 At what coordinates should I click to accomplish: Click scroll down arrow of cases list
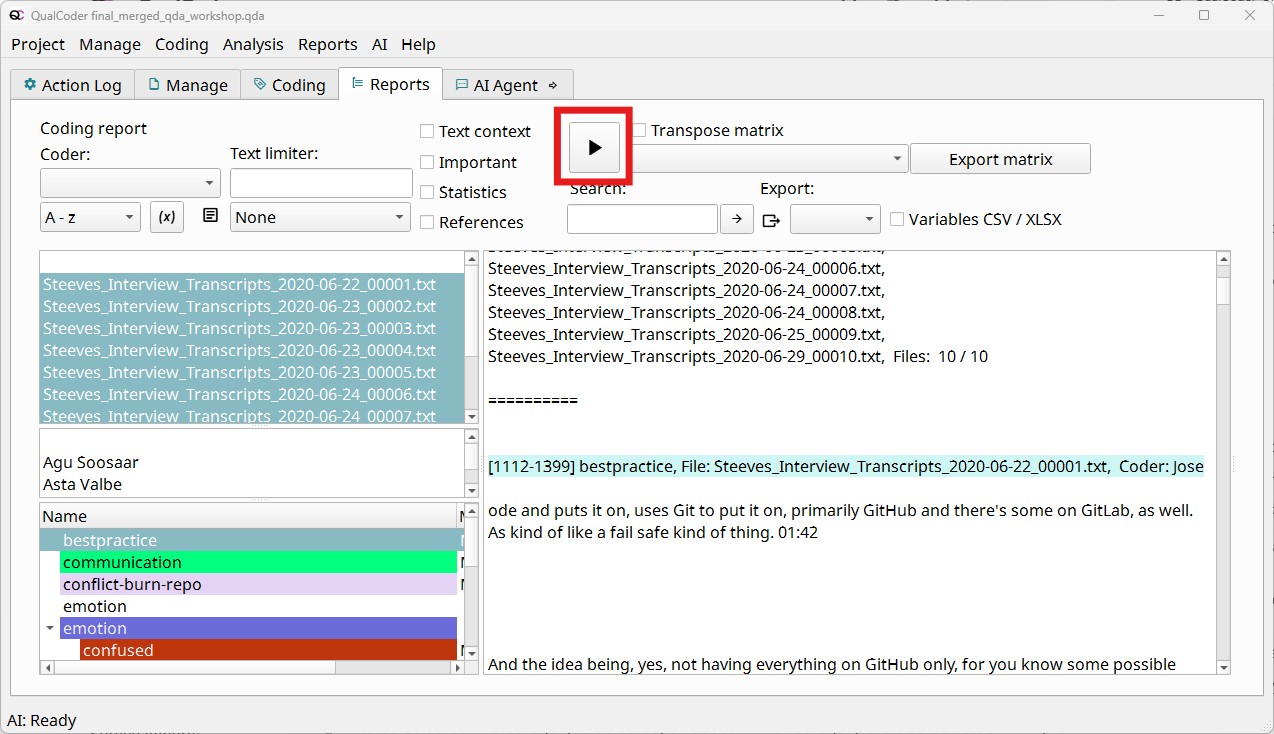tap(471, 489)
